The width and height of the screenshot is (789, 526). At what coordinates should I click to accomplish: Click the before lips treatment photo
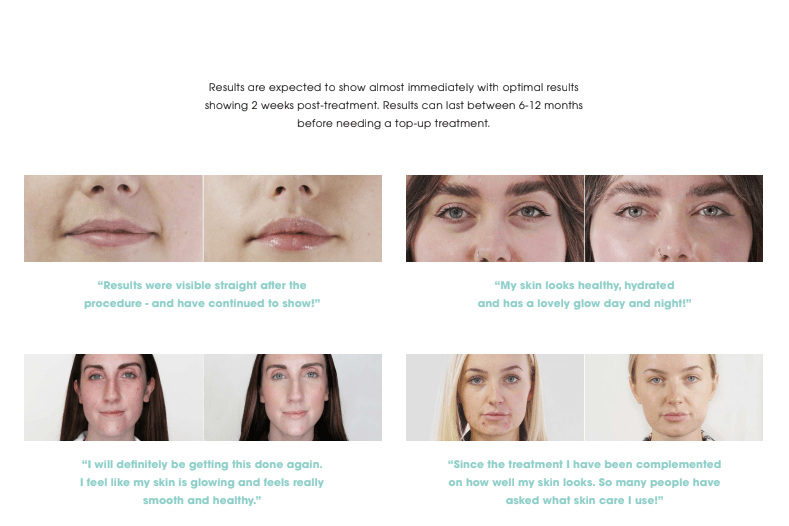coord(113,218)
